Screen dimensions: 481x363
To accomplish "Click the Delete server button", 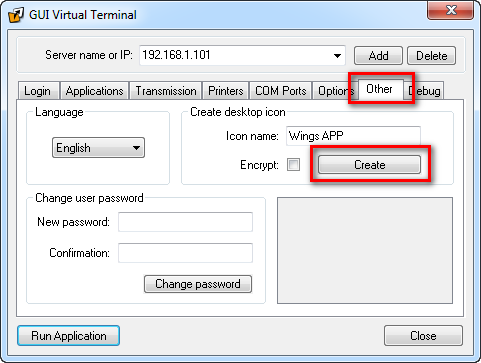I will click(431, 56).
